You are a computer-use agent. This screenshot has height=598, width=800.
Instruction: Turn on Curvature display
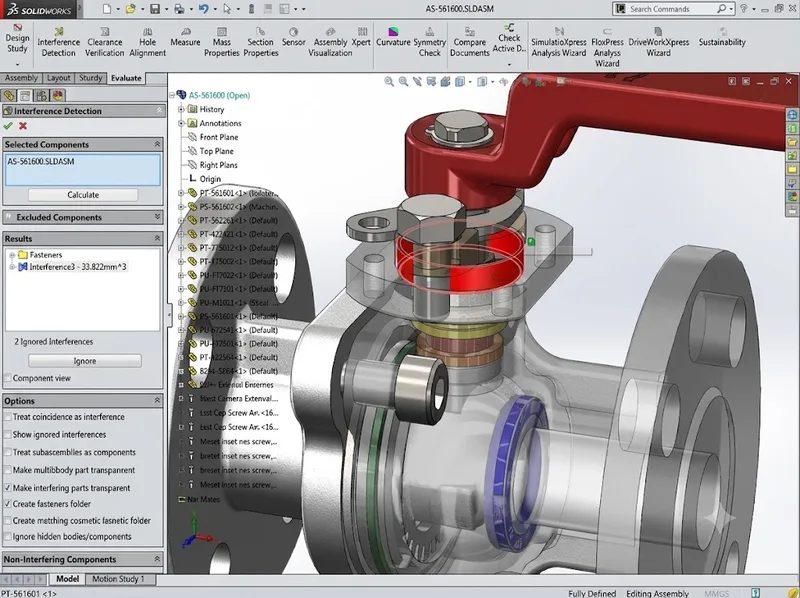[x=393, y=37]
